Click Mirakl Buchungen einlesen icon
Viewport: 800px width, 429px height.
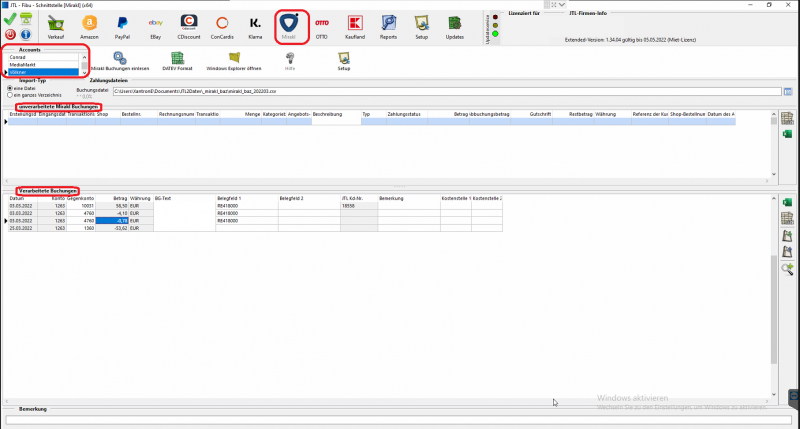point(119,62)
